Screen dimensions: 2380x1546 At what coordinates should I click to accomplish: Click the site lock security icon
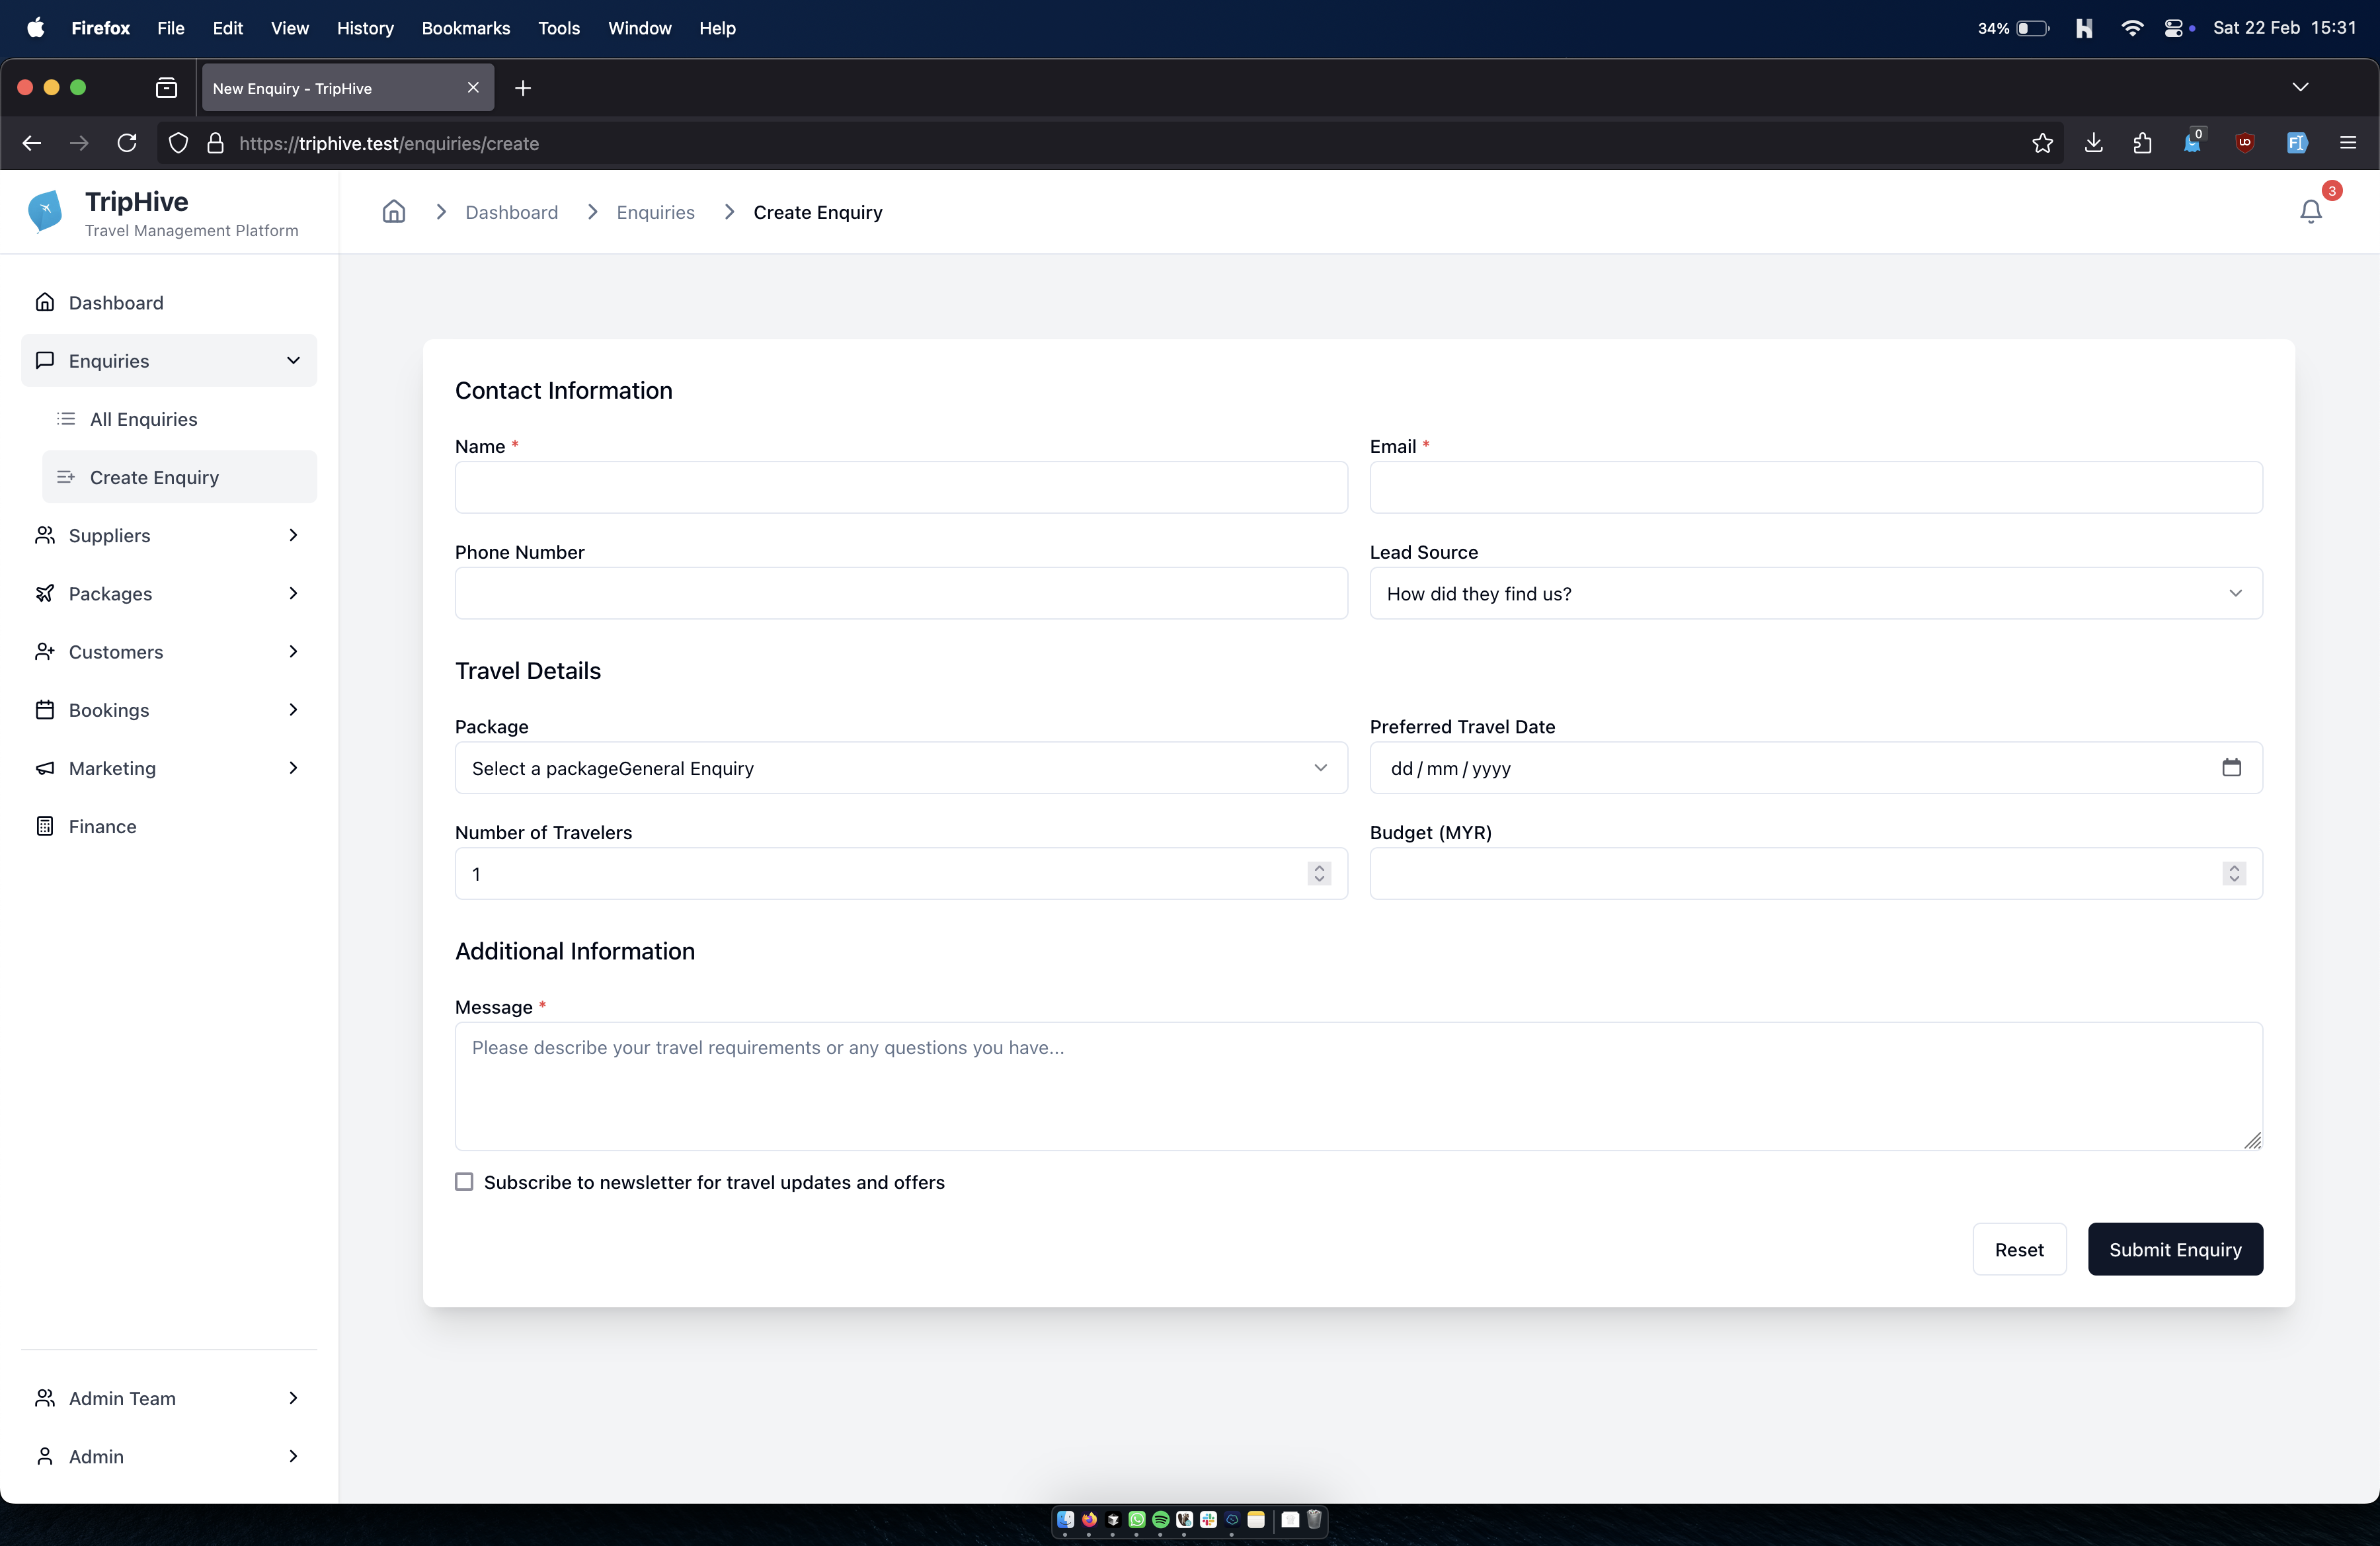(x=215, y=143)
